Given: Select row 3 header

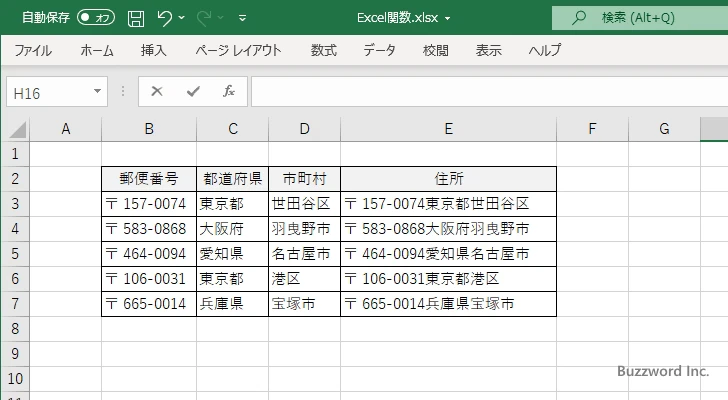Looking at the screenshot, I should [x=15, y=204].
